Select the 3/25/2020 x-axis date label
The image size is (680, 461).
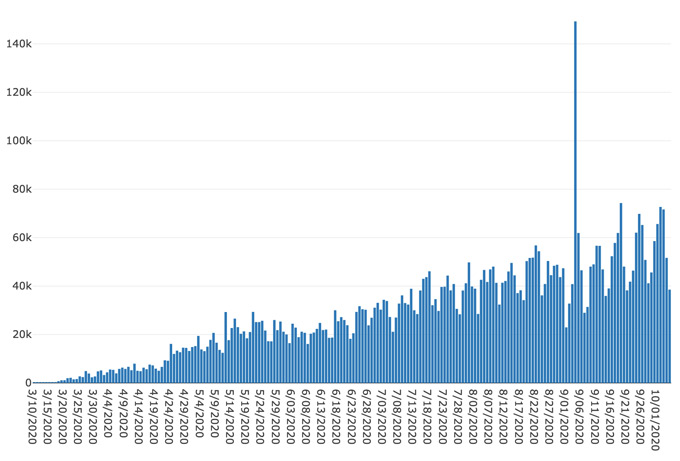point(78,416)
